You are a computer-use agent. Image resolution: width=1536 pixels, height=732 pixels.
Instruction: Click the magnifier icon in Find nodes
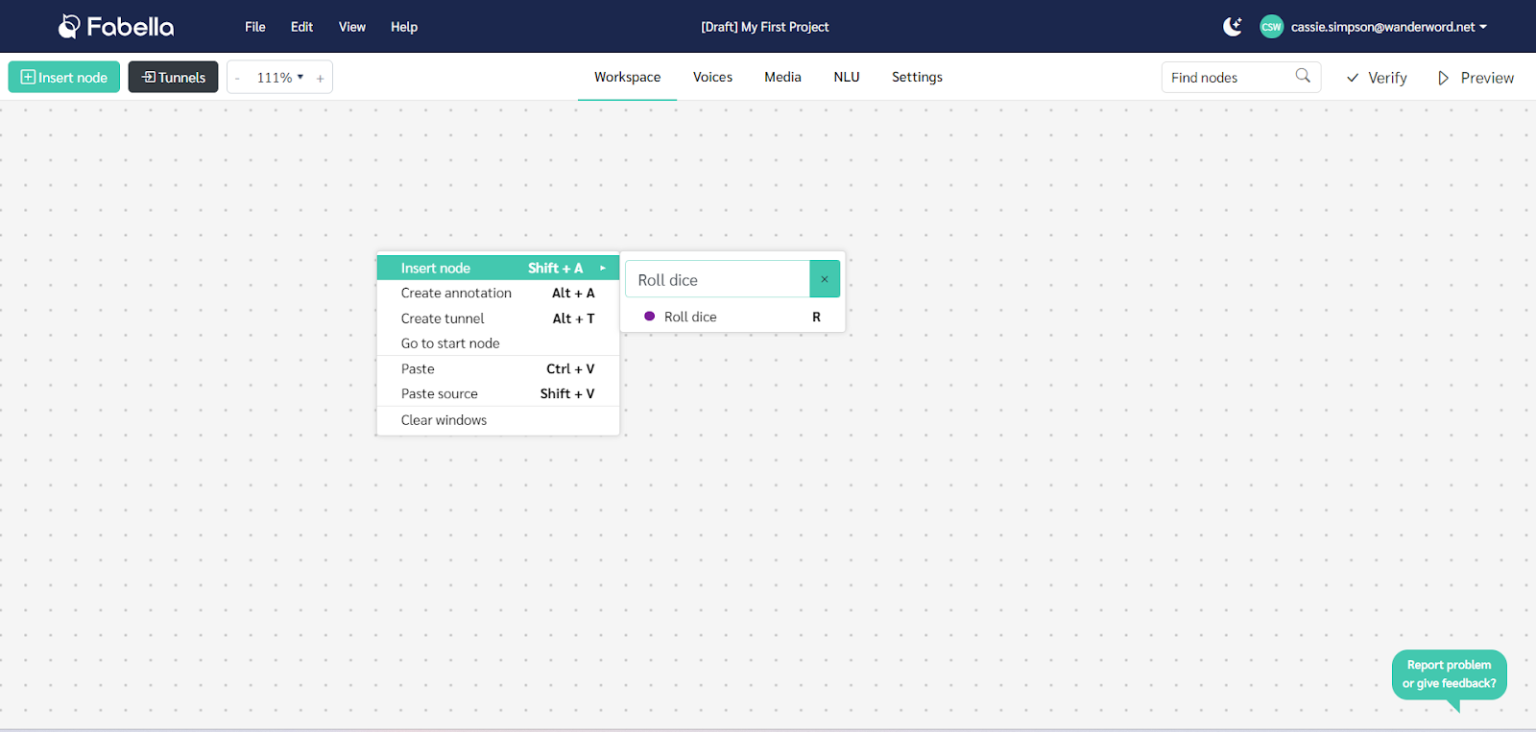click(1303, 76)
